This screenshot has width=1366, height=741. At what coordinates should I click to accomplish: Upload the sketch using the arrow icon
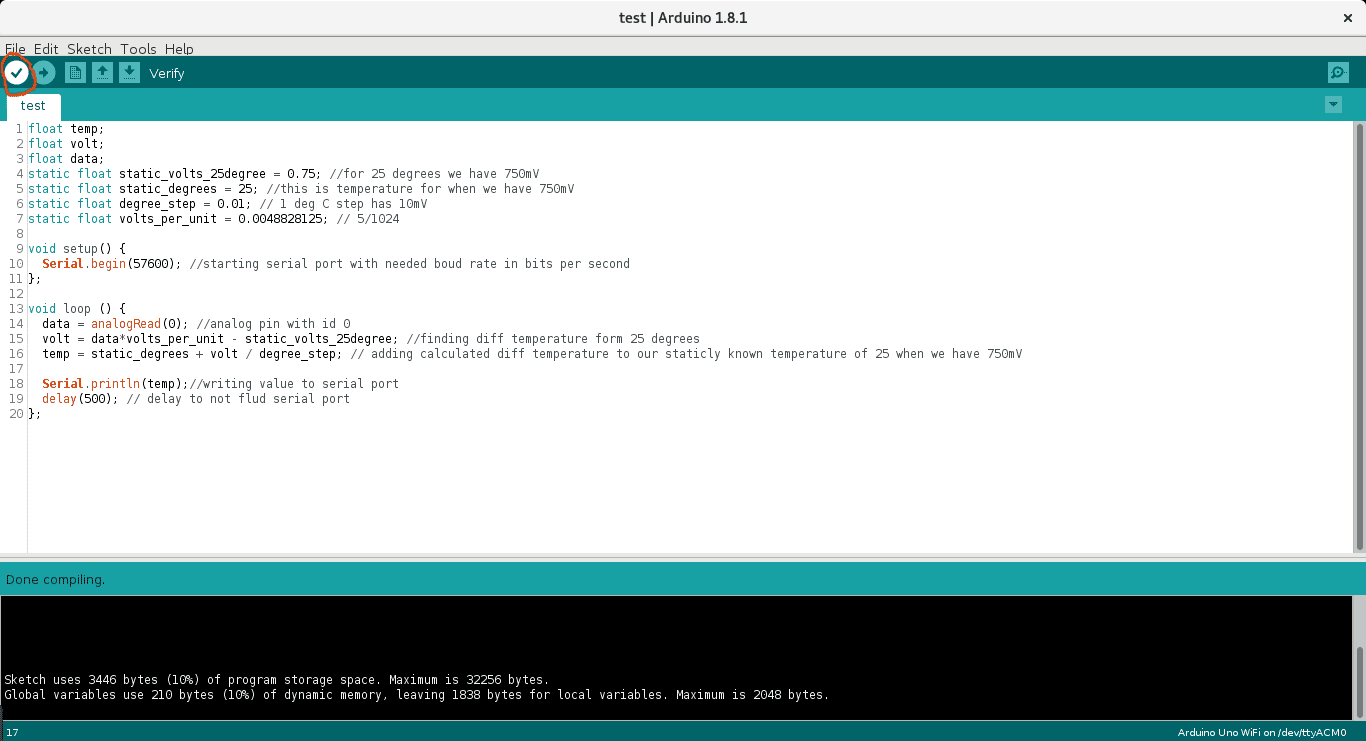pyautogui.click(x=43, y=72)
